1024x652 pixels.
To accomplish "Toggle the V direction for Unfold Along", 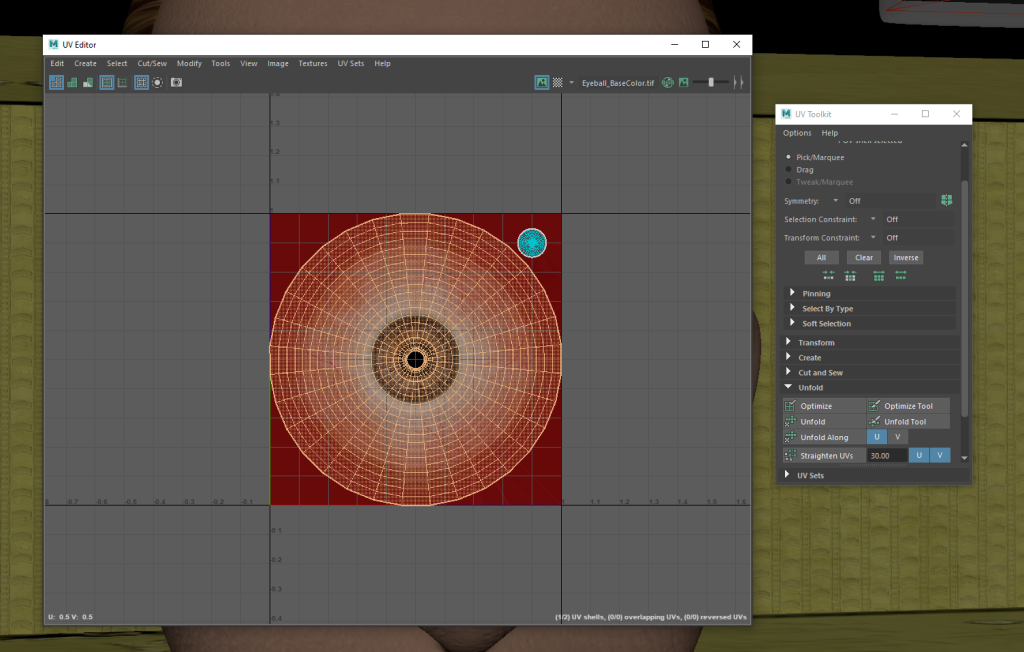I will [897, 437].
